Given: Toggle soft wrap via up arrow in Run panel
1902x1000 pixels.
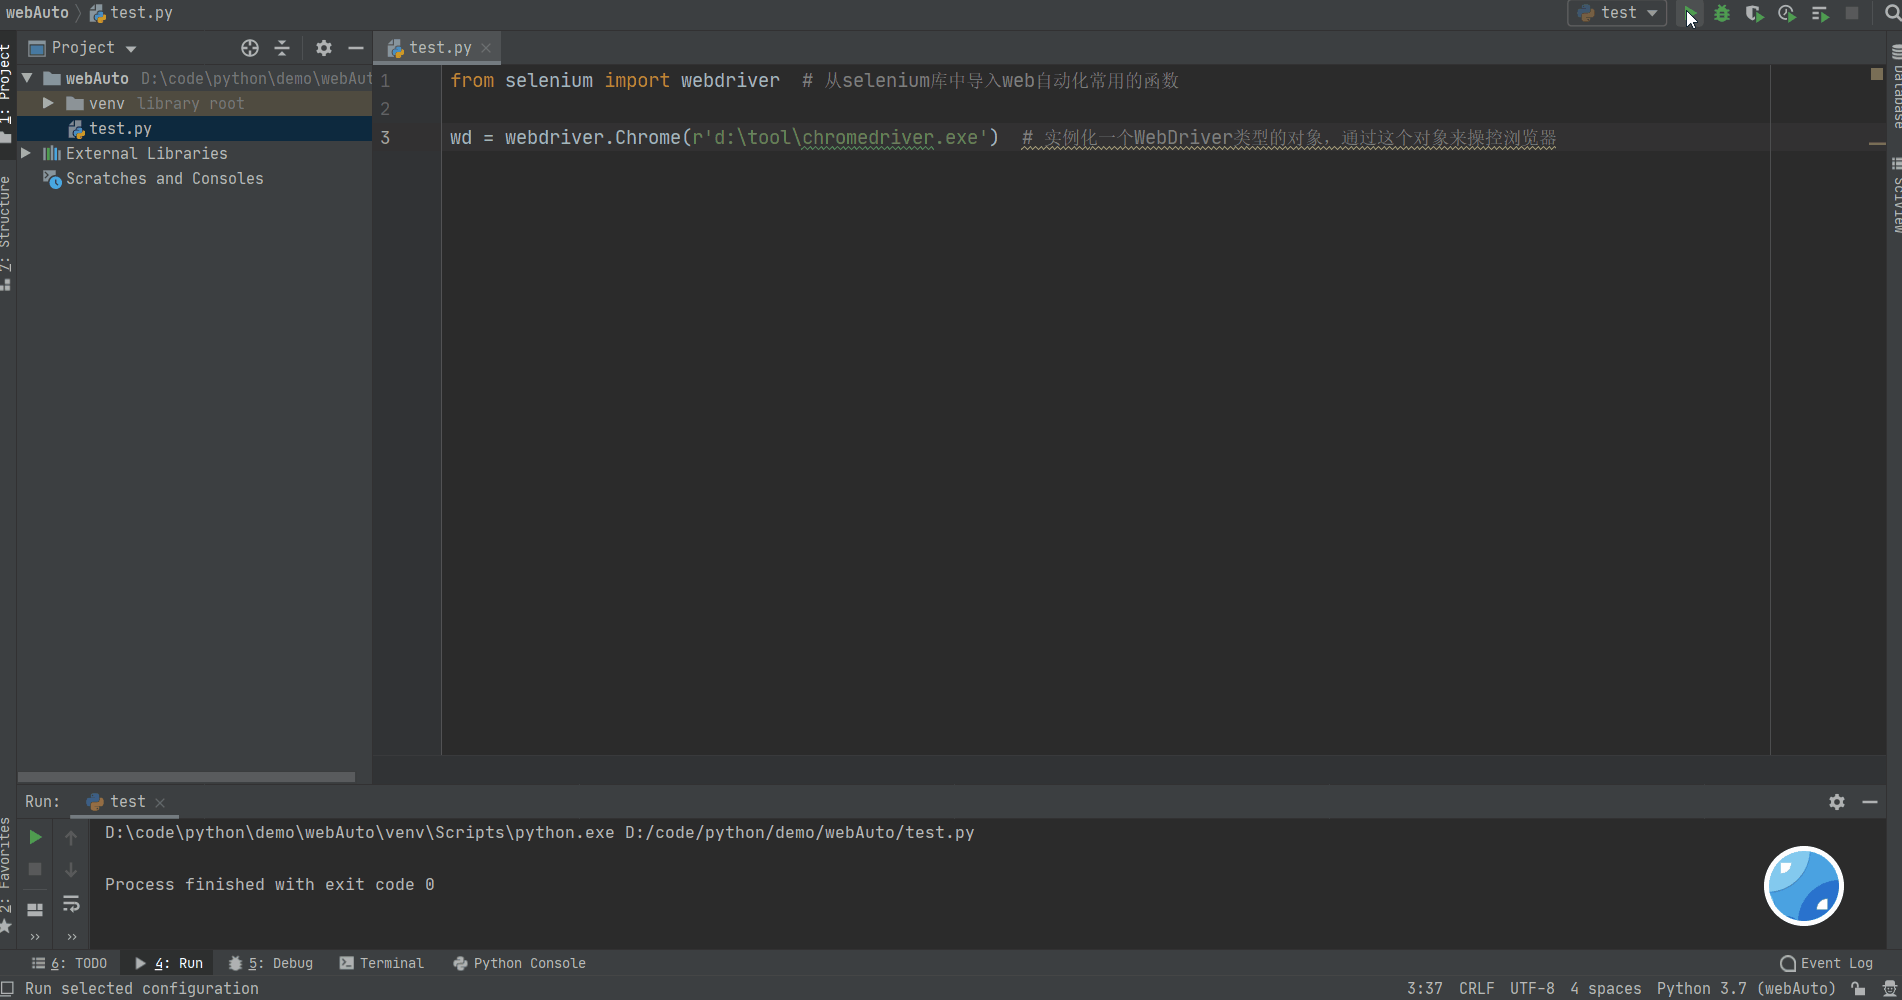Looking at the screenshot, I should pos(71,837).
